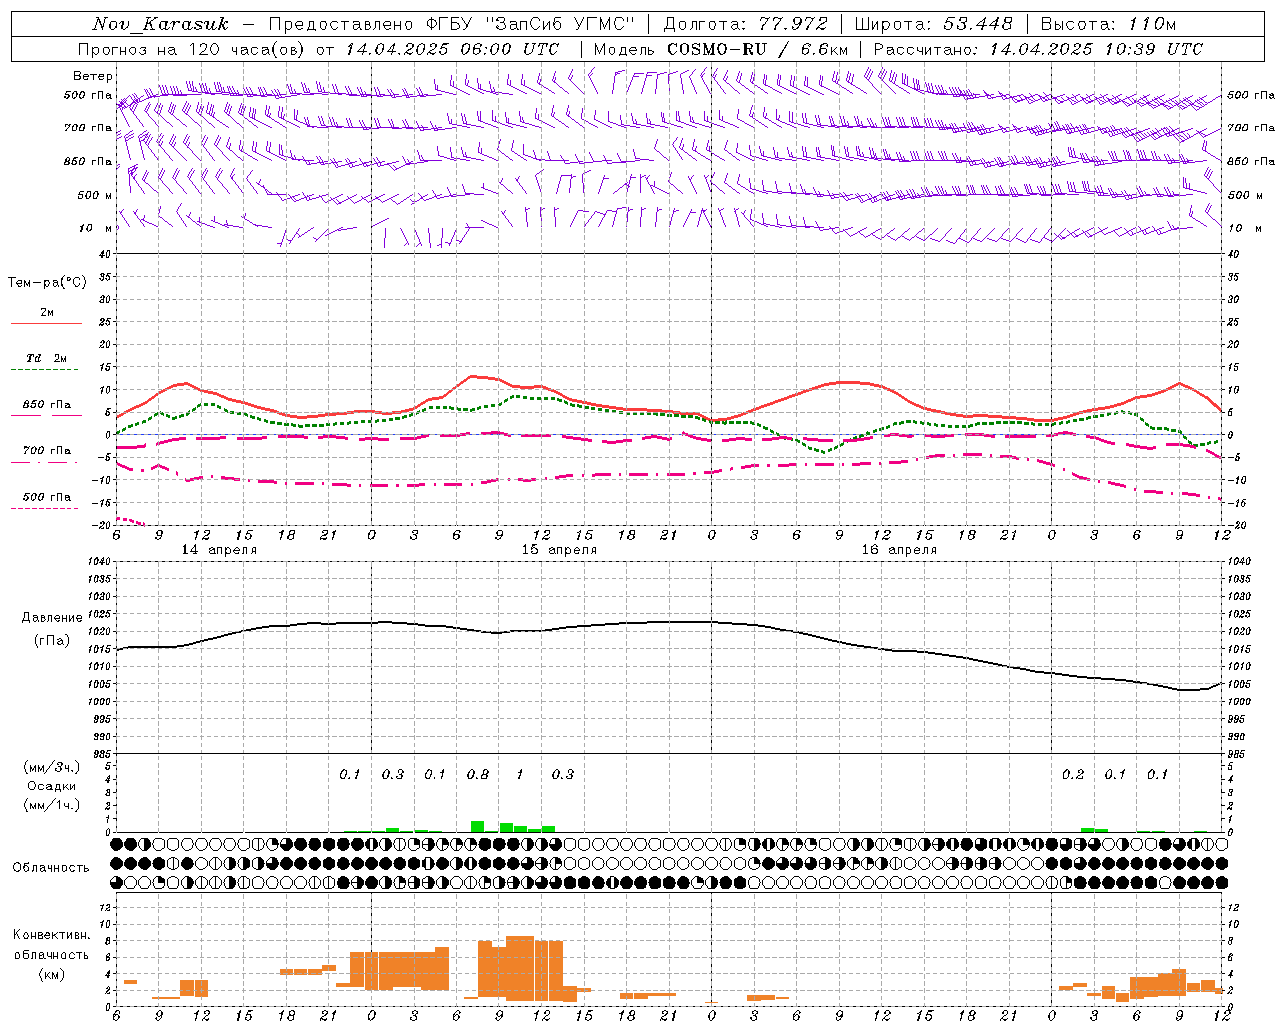The image size is (1280, 1024).
Task: Click the "0.2" precipitation amount value
Action: [1073, 775]
